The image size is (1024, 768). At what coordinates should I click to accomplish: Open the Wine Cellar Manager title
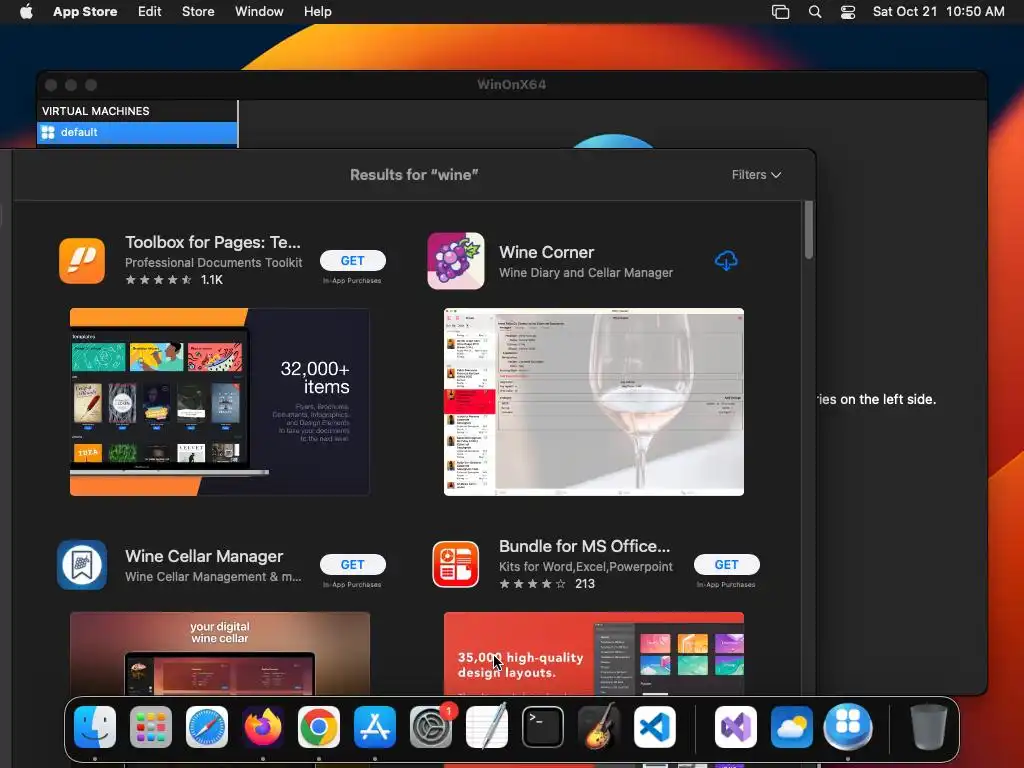pos(204,556)
